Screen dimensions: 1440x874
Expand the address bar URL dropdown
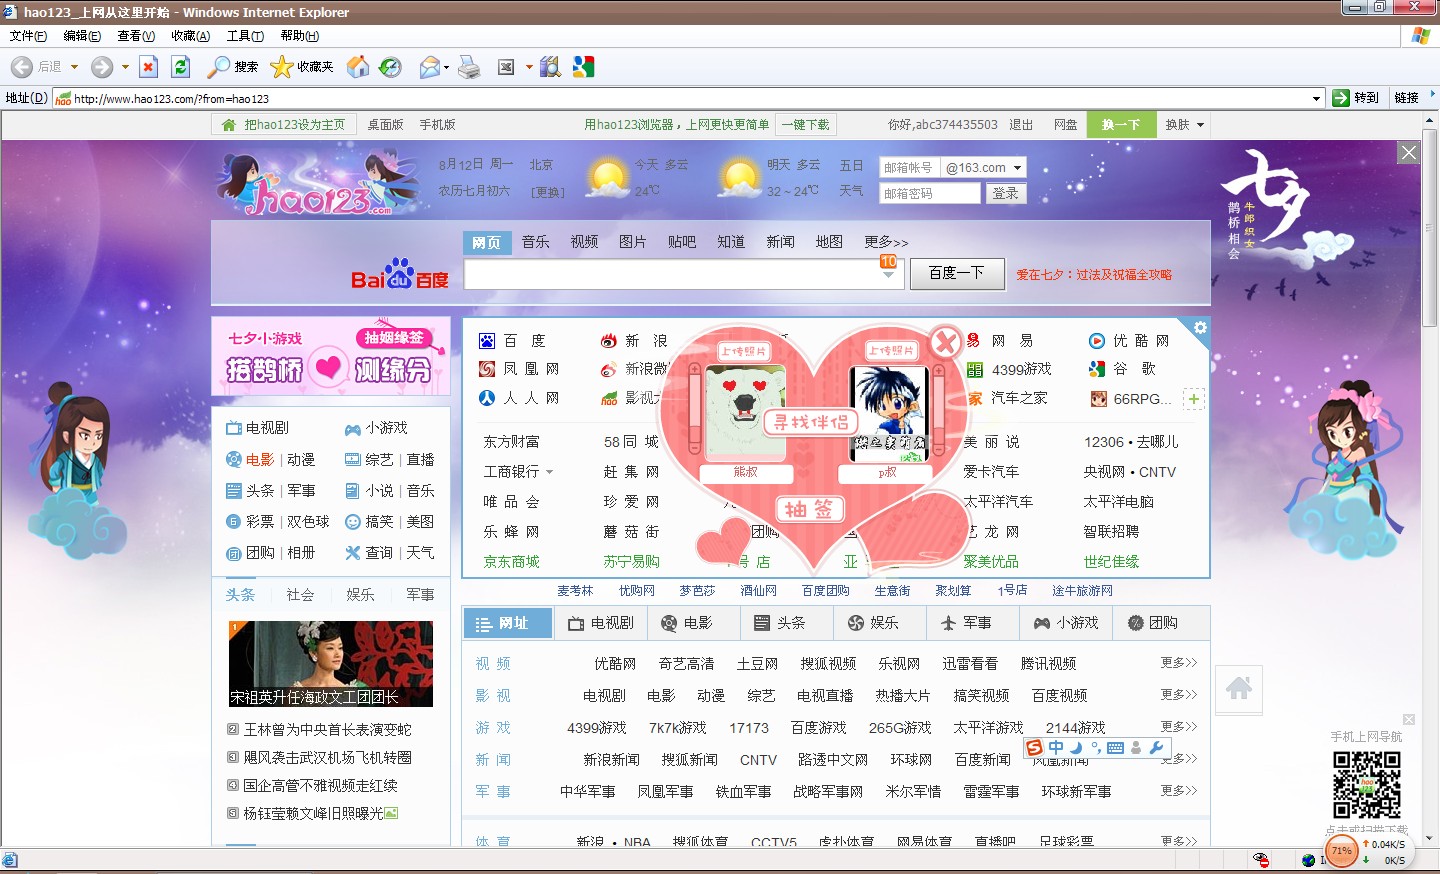coord(1316,98)
